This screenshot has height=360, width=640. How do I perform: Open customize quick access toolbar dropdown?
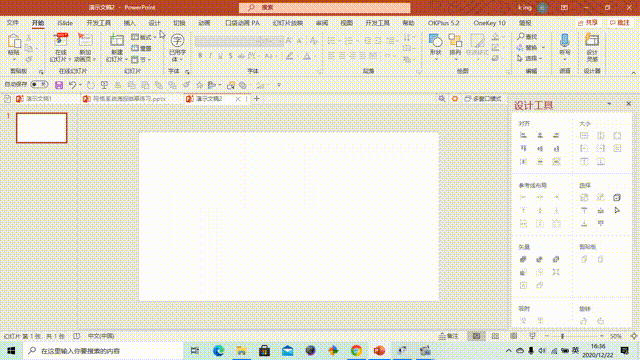279,85
